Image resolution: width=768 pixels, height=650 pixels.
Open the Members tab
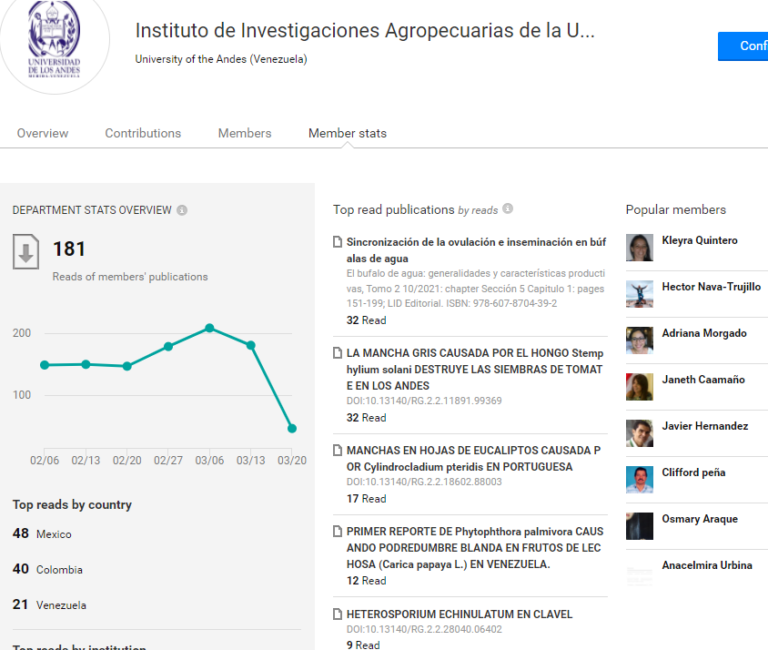coord(244,133)
